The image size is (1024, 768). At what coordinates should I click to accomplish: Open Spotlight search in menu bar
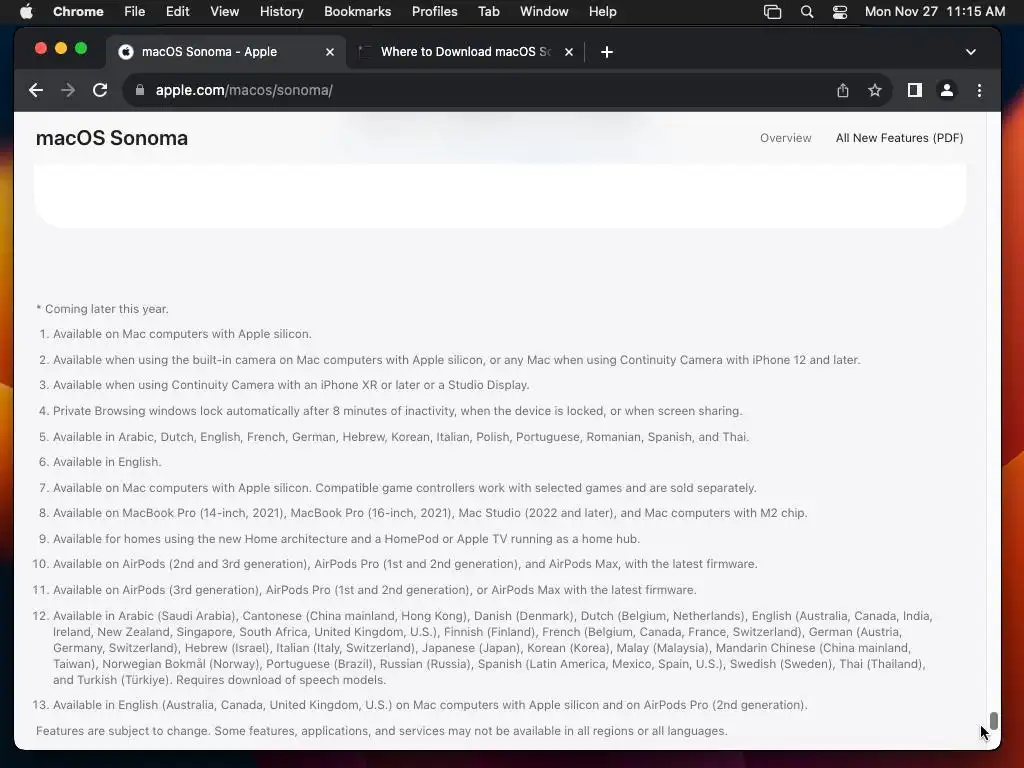[x=807, y=11]
